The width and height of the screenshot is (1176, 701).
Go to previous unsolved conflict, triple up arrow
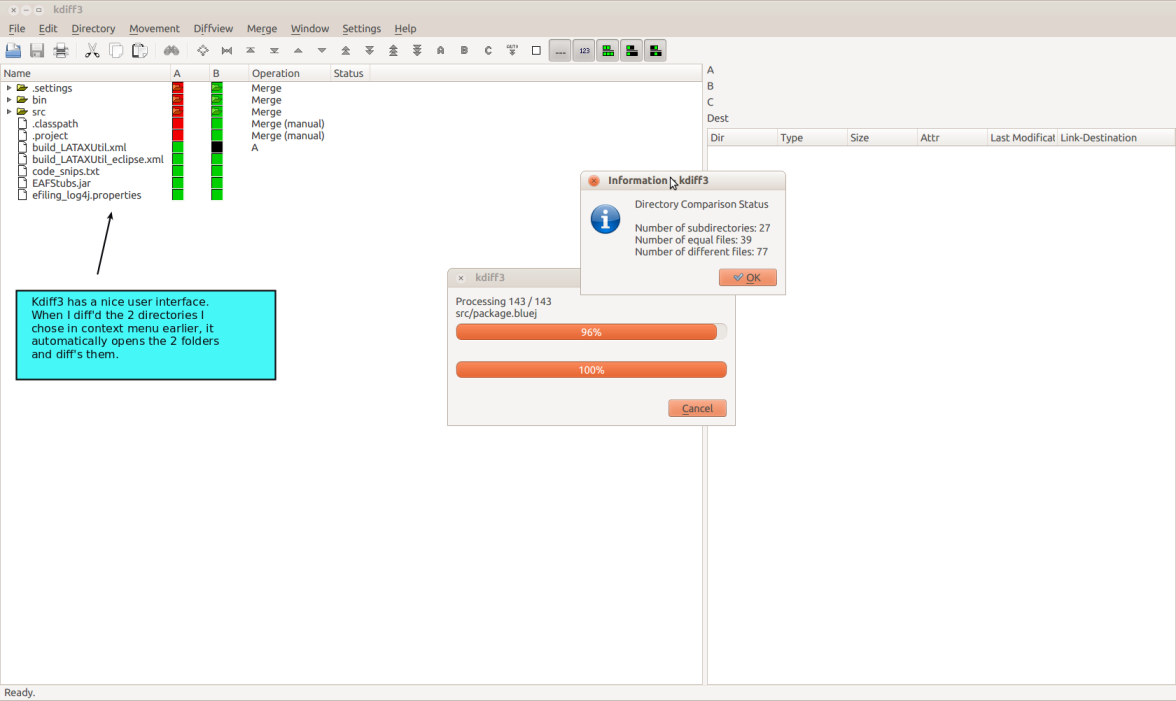tap(393, 50)
